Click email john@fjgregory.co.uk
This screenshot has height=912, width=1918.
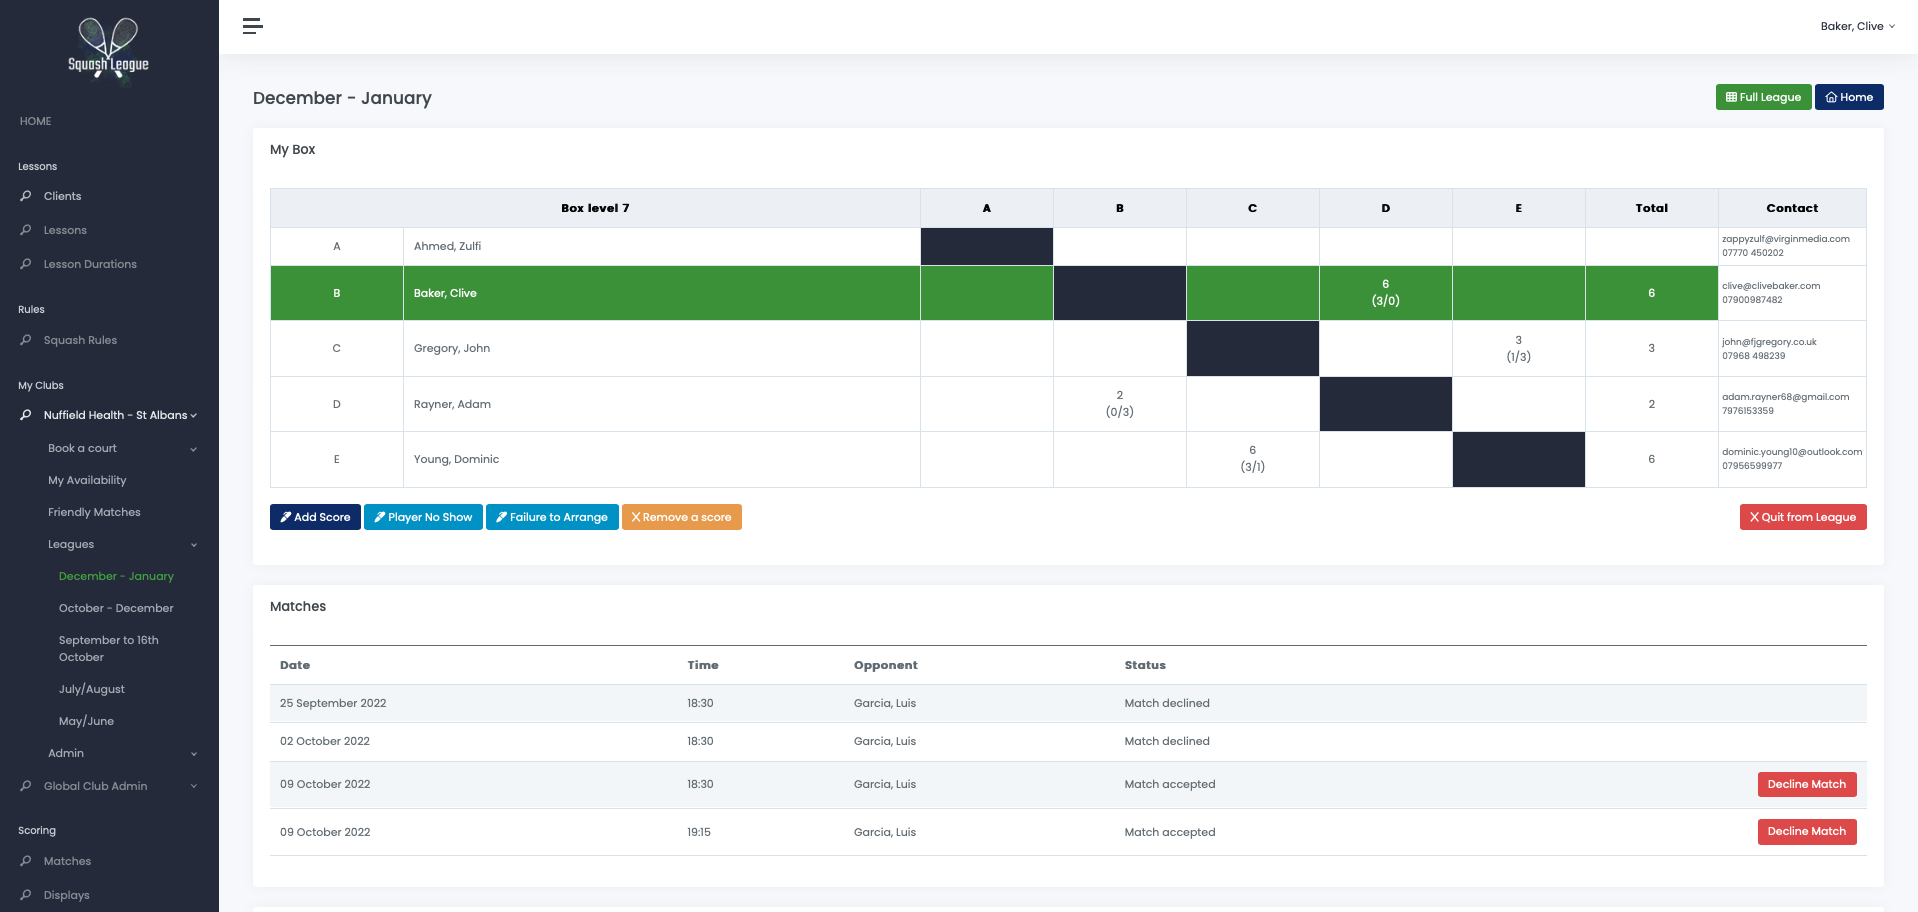pos(1769,342)
